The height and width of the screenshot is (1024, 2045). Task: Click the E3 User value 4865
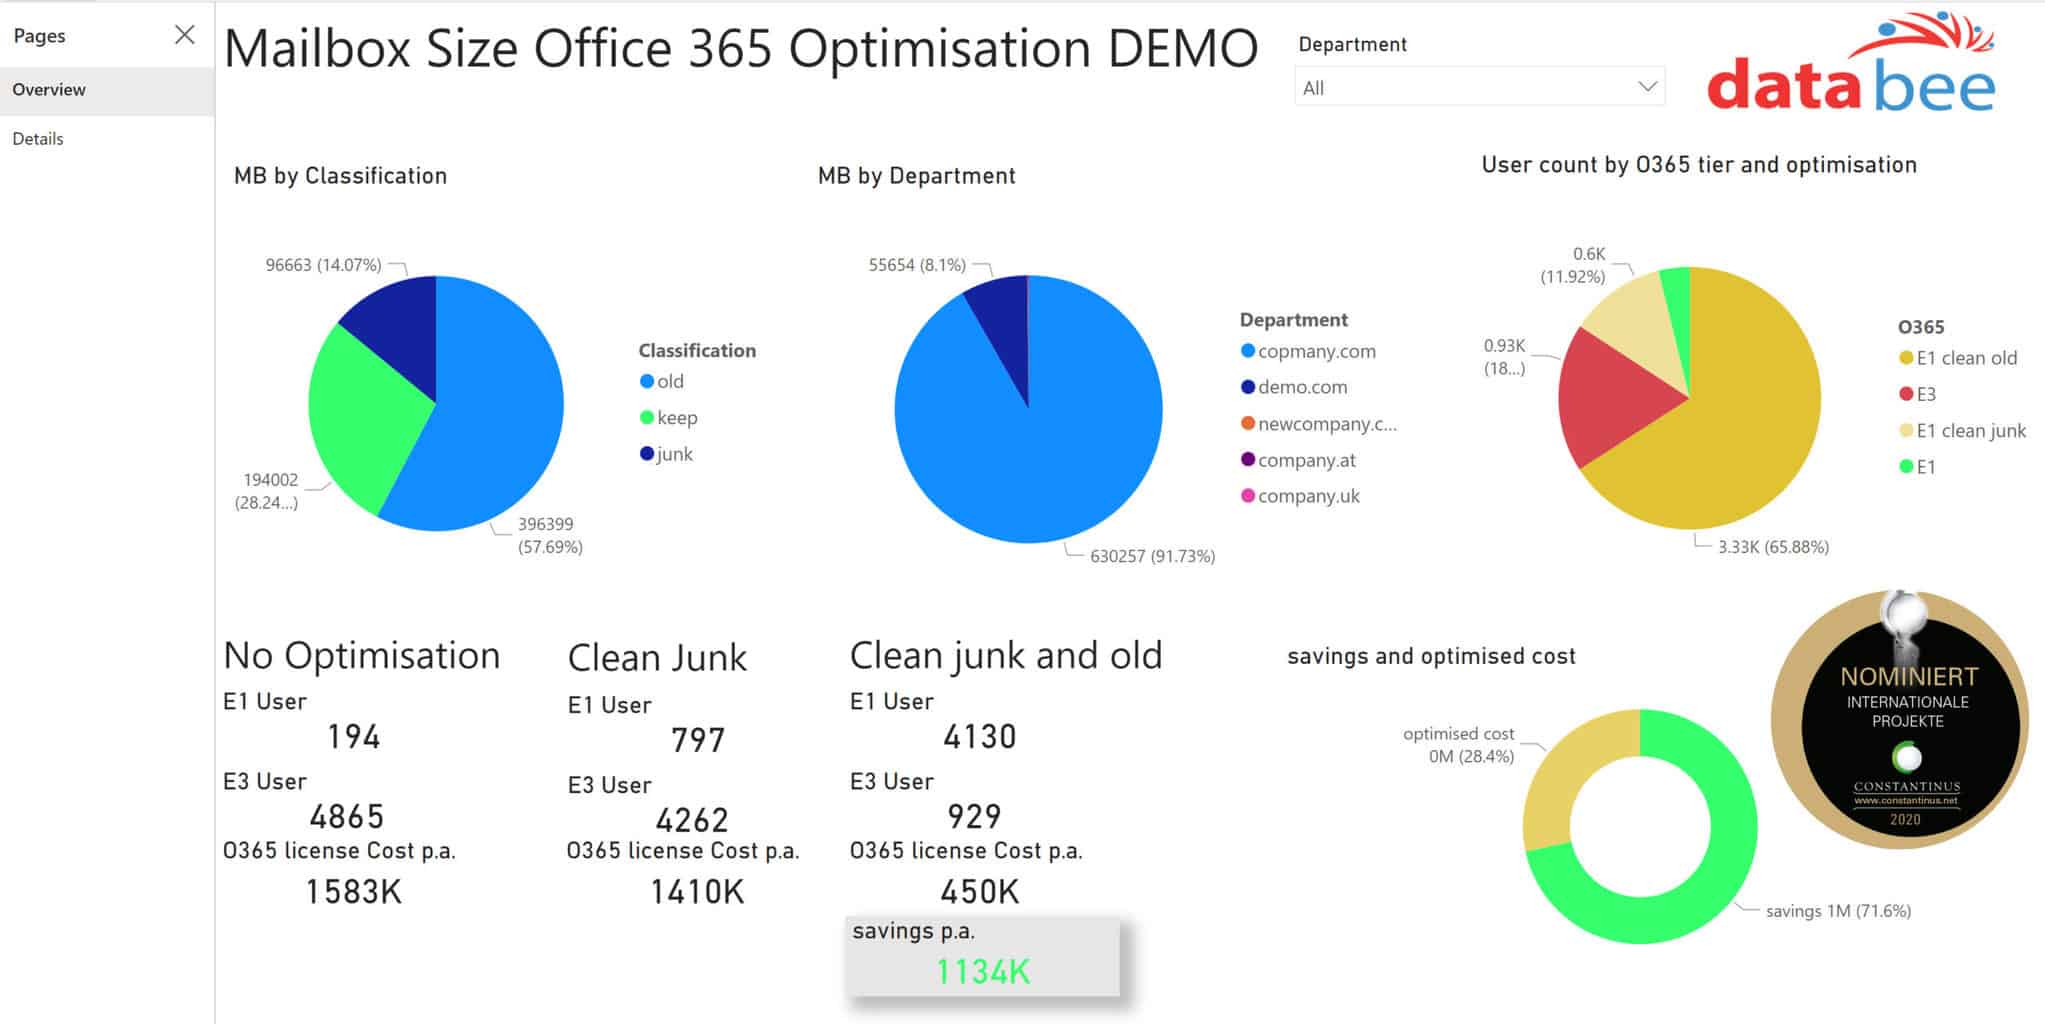click(347, 817)
